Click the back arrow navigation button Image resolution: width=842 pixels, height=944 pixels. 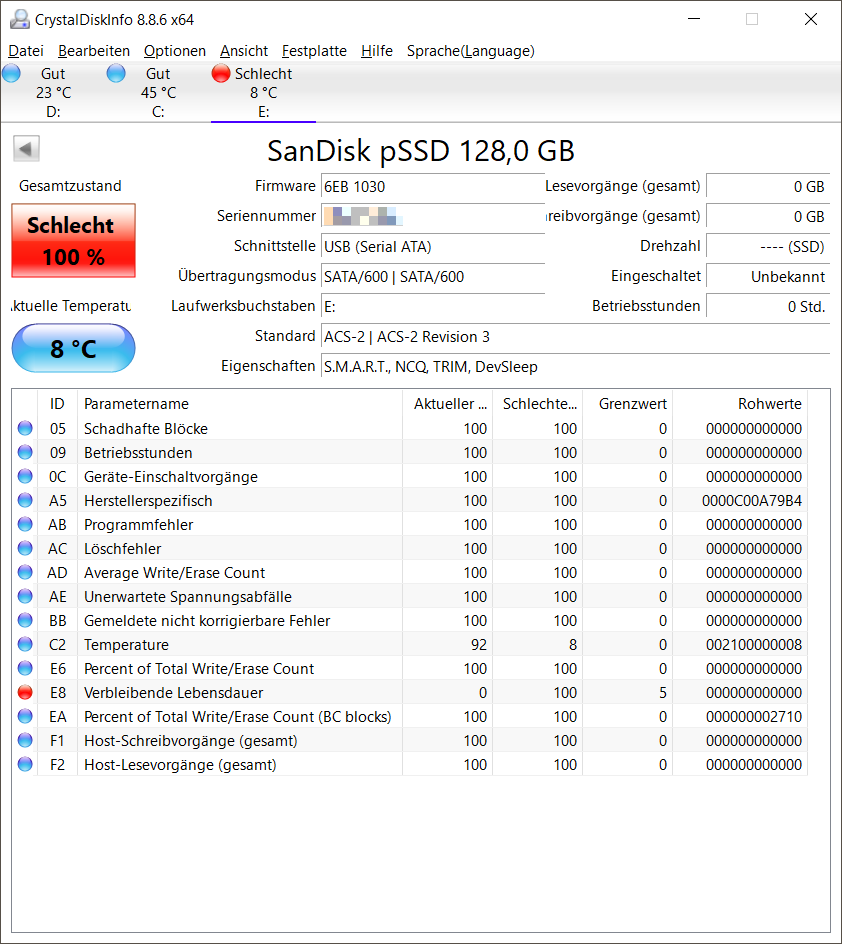tap(26, 148)
